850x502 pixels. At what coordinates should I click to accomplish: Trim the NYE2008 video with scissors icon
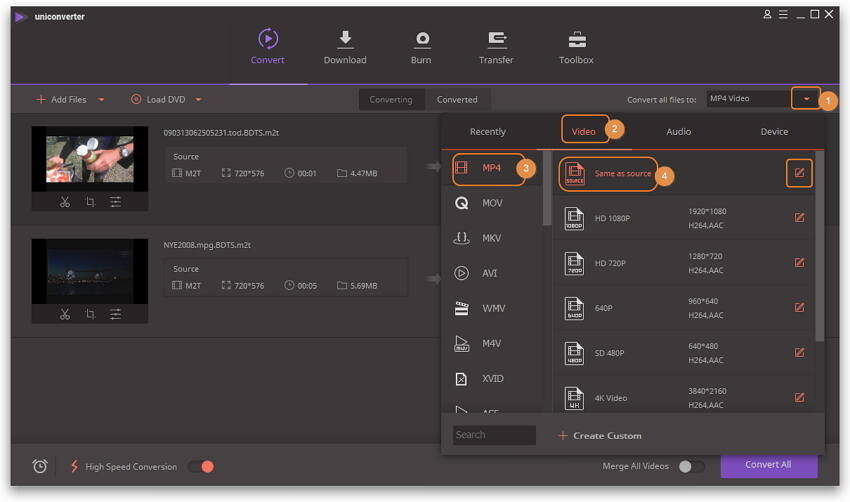point(65,314)
